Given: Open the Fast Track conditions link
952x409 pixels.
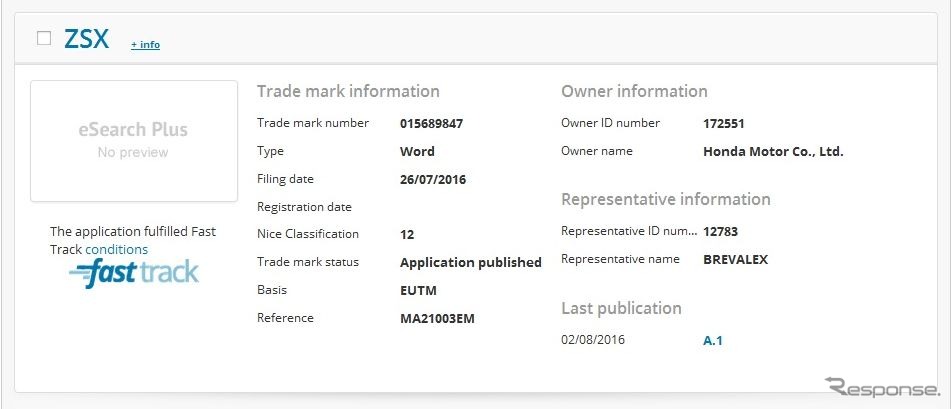Looking at the screenshot, I should (117, 249).
